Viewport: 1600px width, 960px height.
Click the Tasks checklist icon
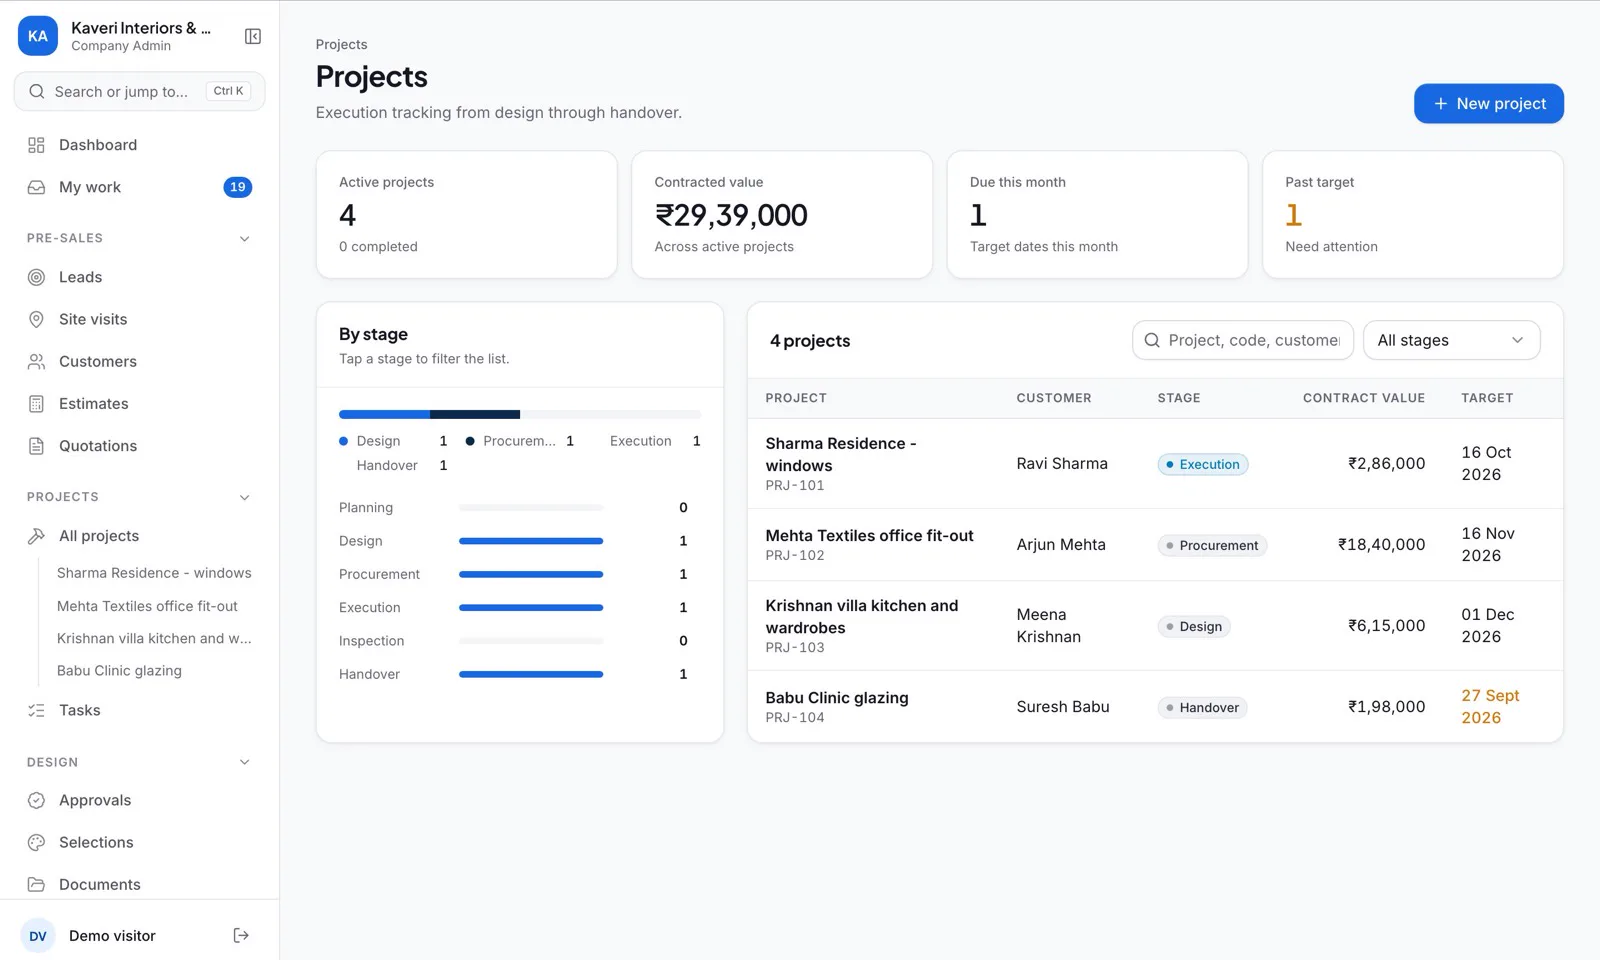(36, 710)
